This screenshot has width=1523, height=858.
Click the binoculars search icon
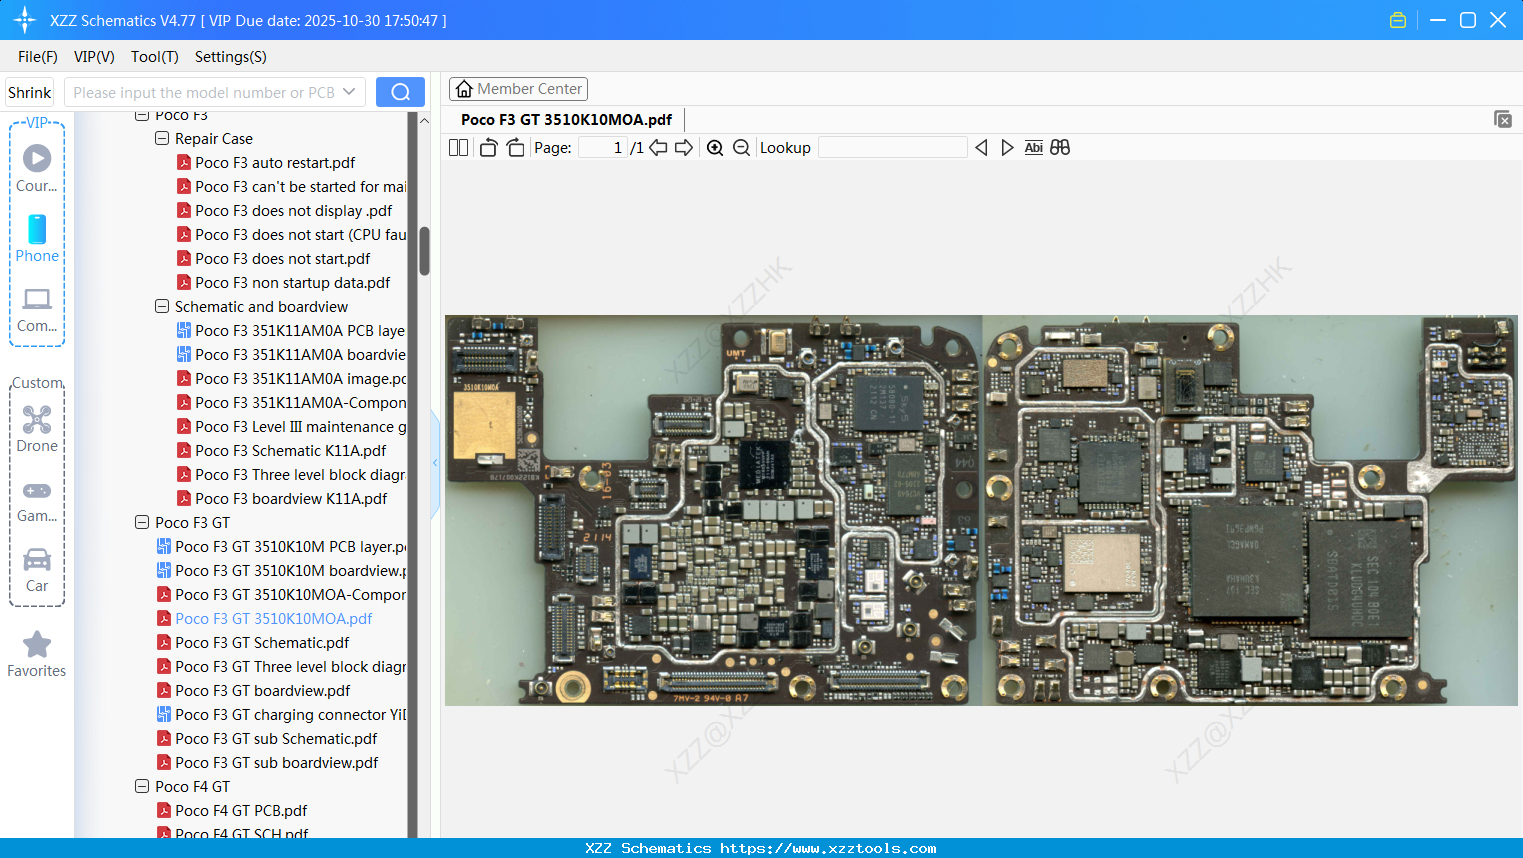coord(1060,148)
